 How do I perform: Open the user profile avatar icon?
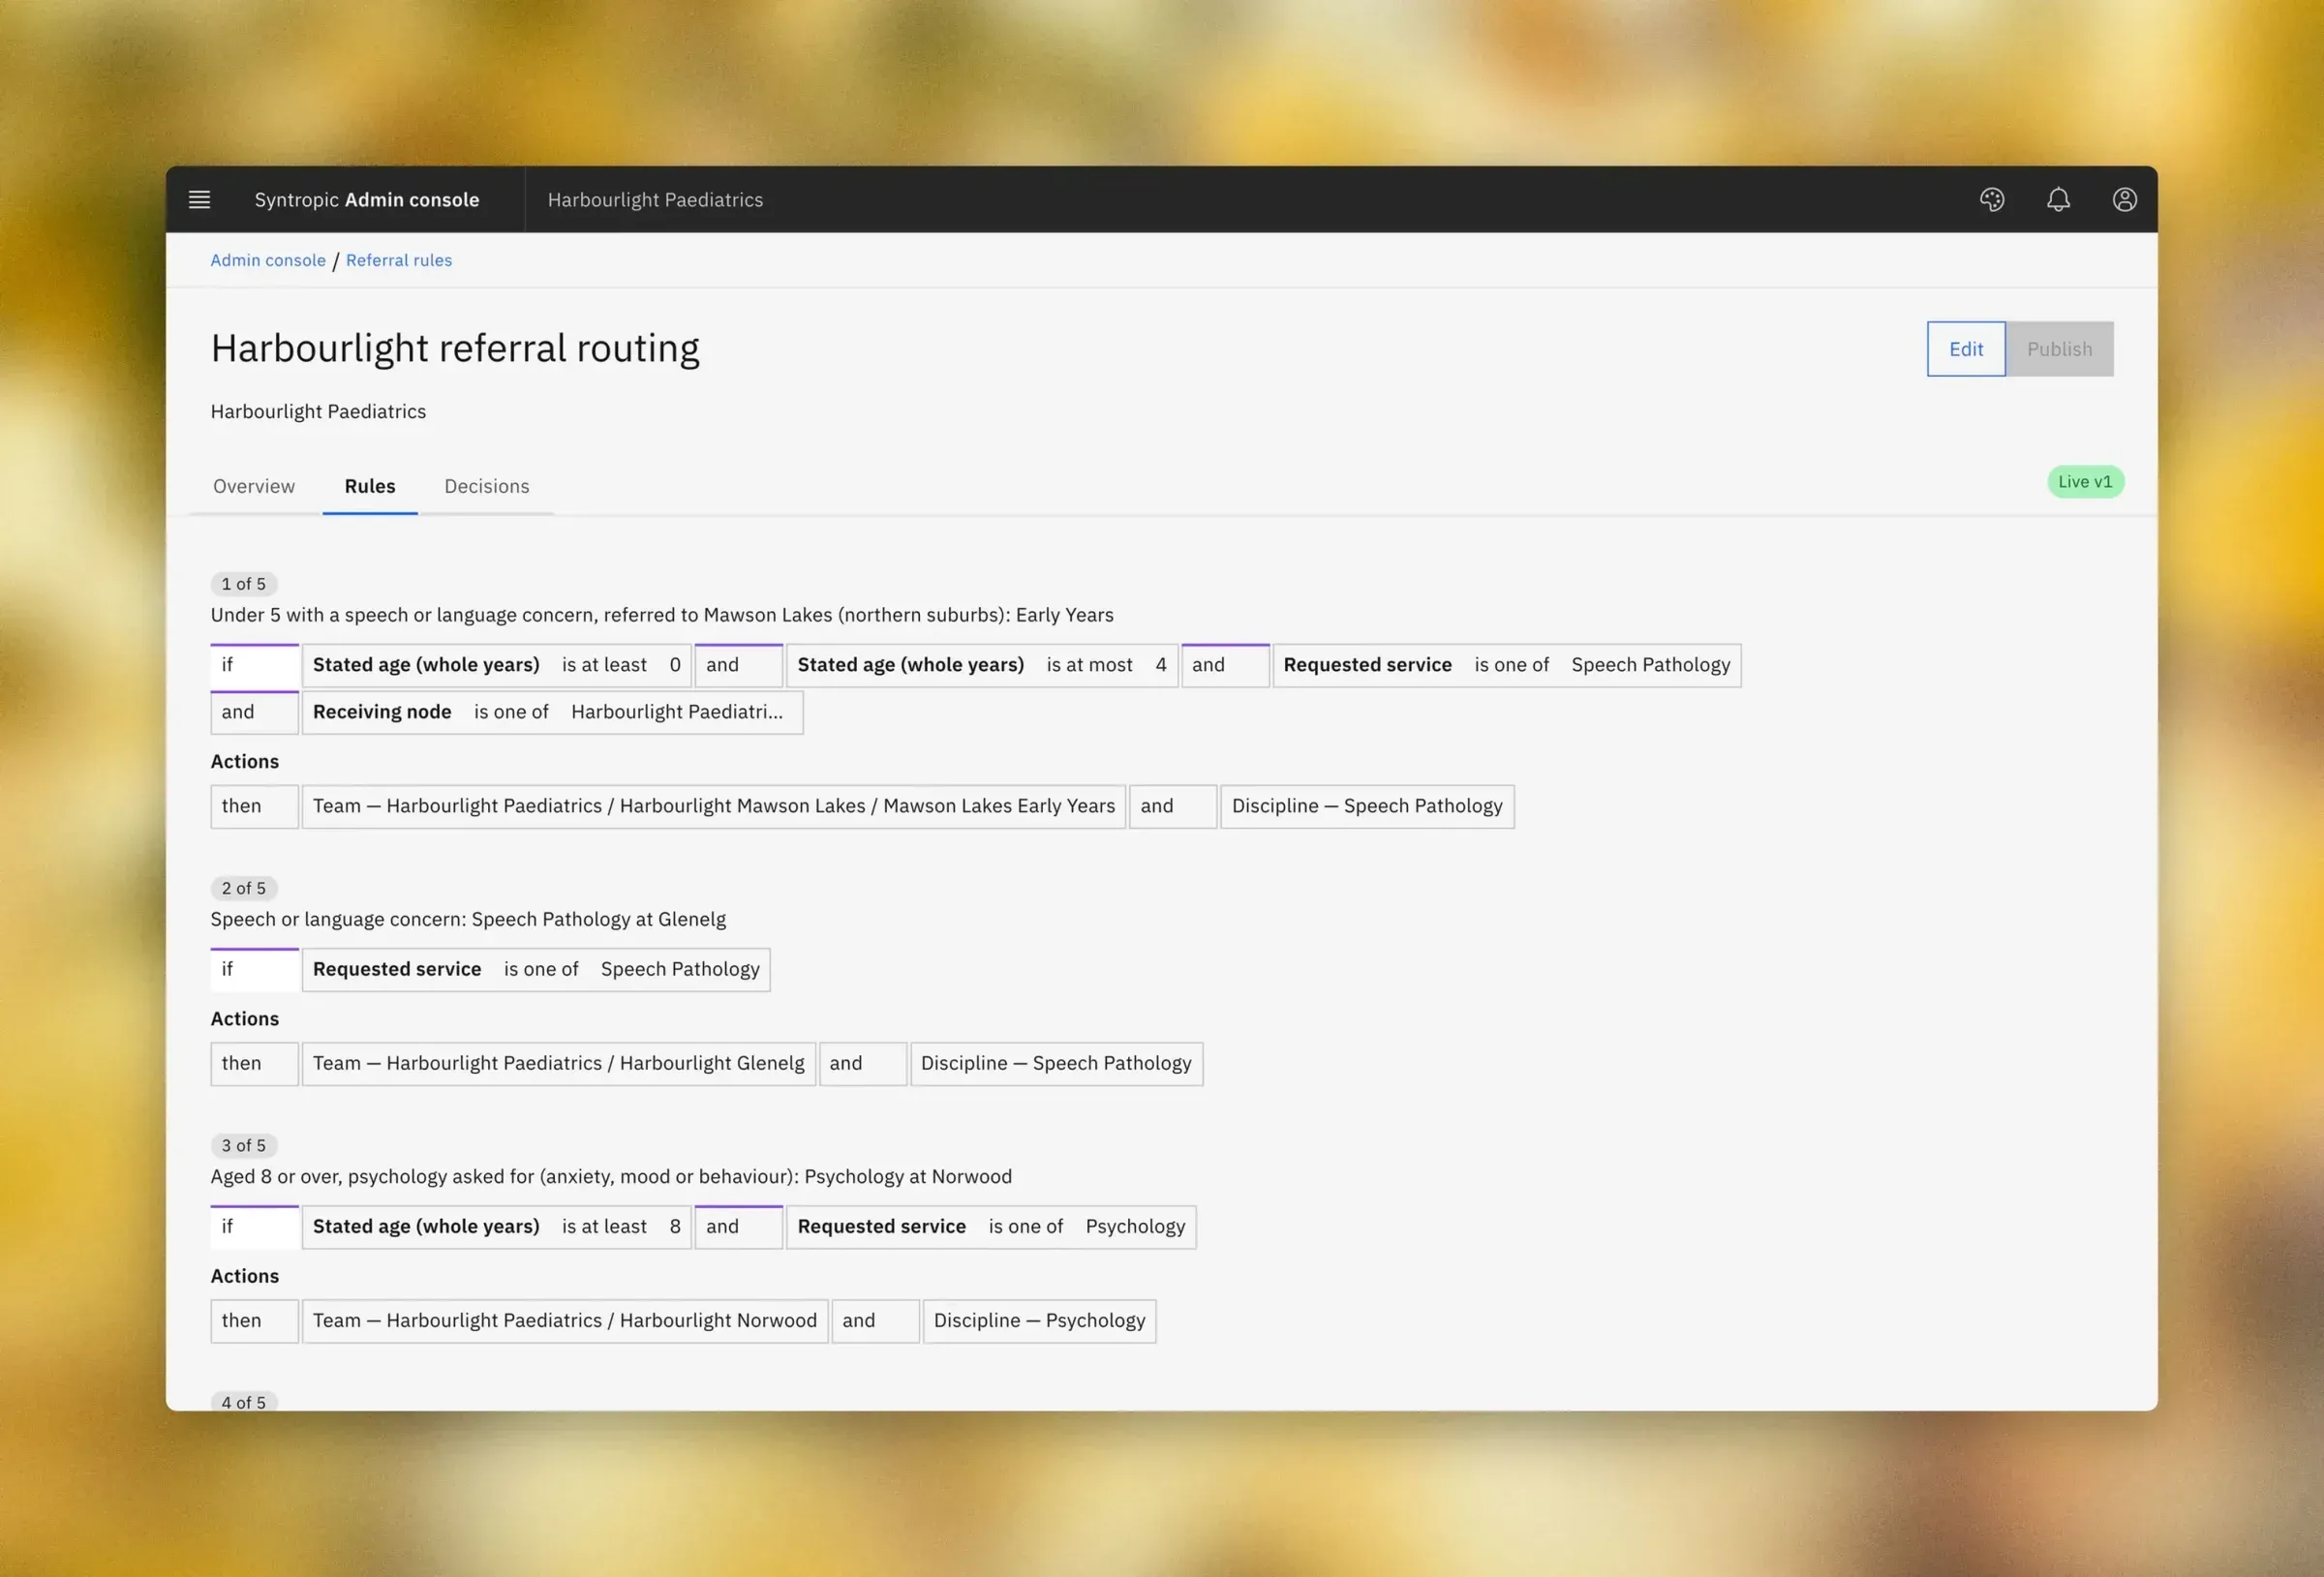tap(2124, 199)
